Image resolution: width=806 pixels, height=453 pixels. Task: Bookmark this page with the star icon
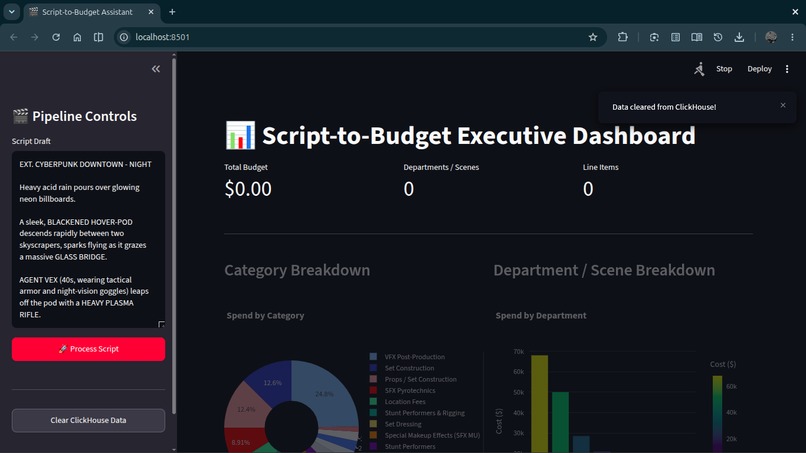pos(593,37)
